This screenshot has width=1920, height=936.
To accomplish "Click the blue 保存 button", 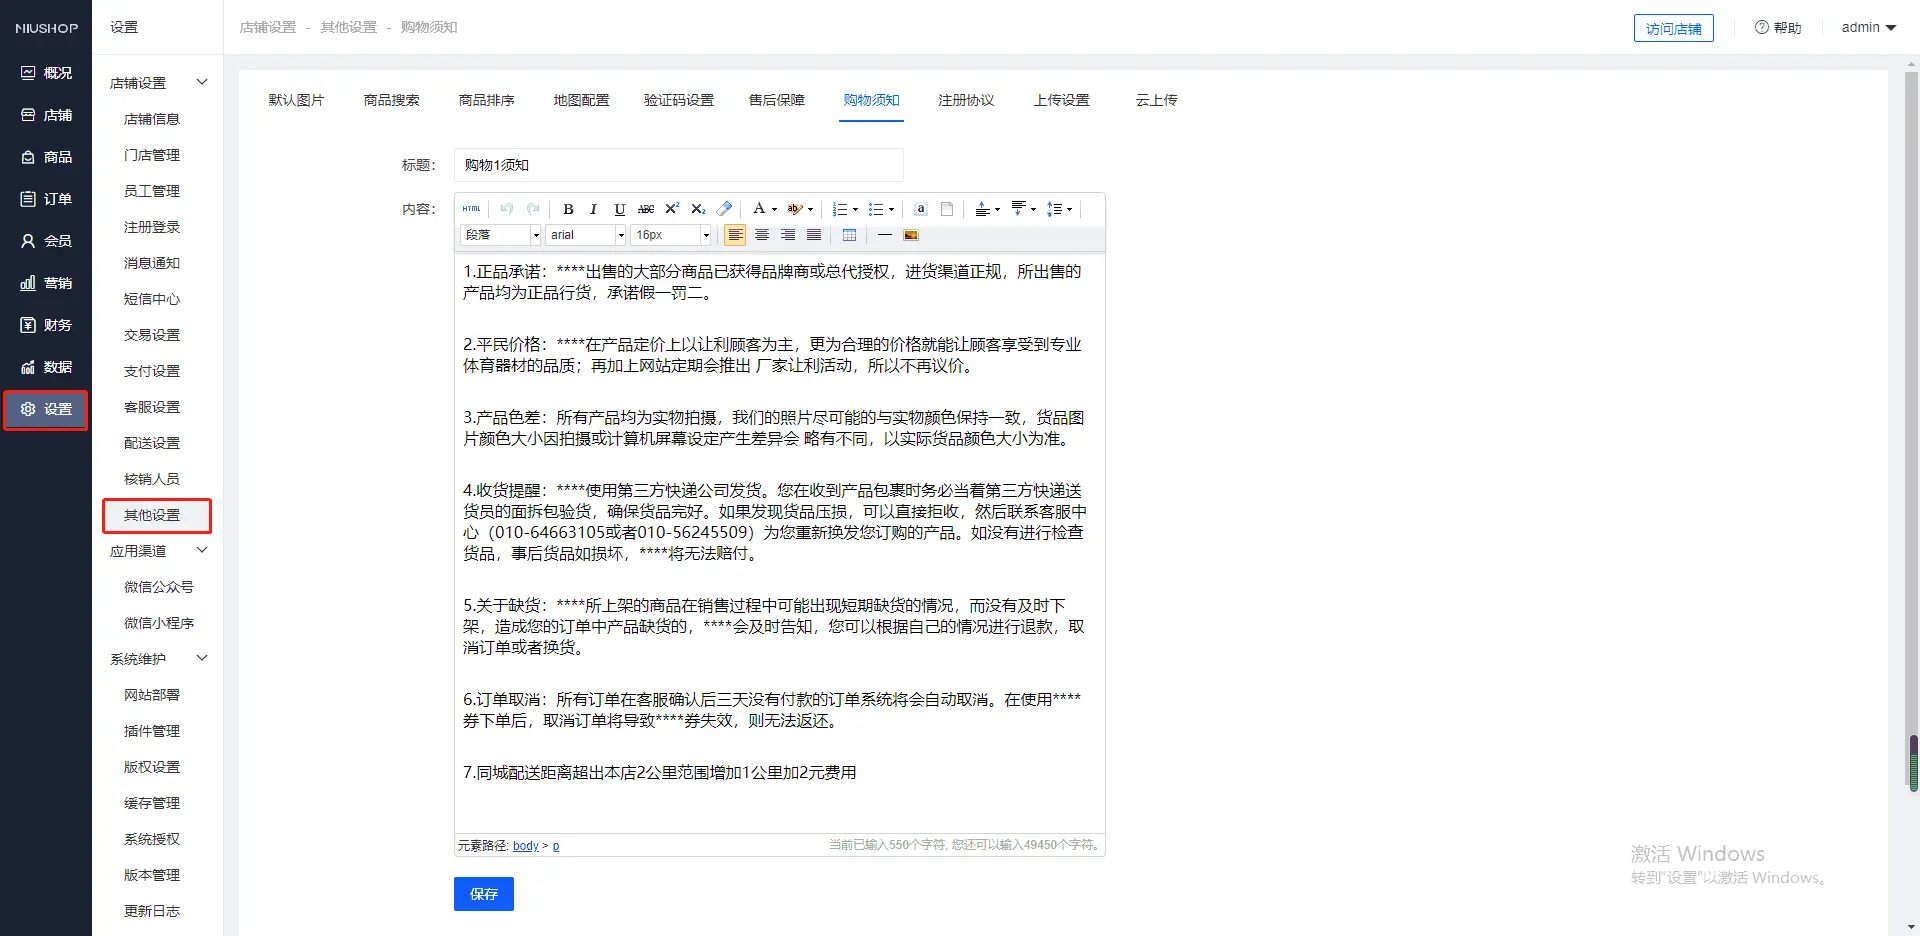I will coord(484,894).
